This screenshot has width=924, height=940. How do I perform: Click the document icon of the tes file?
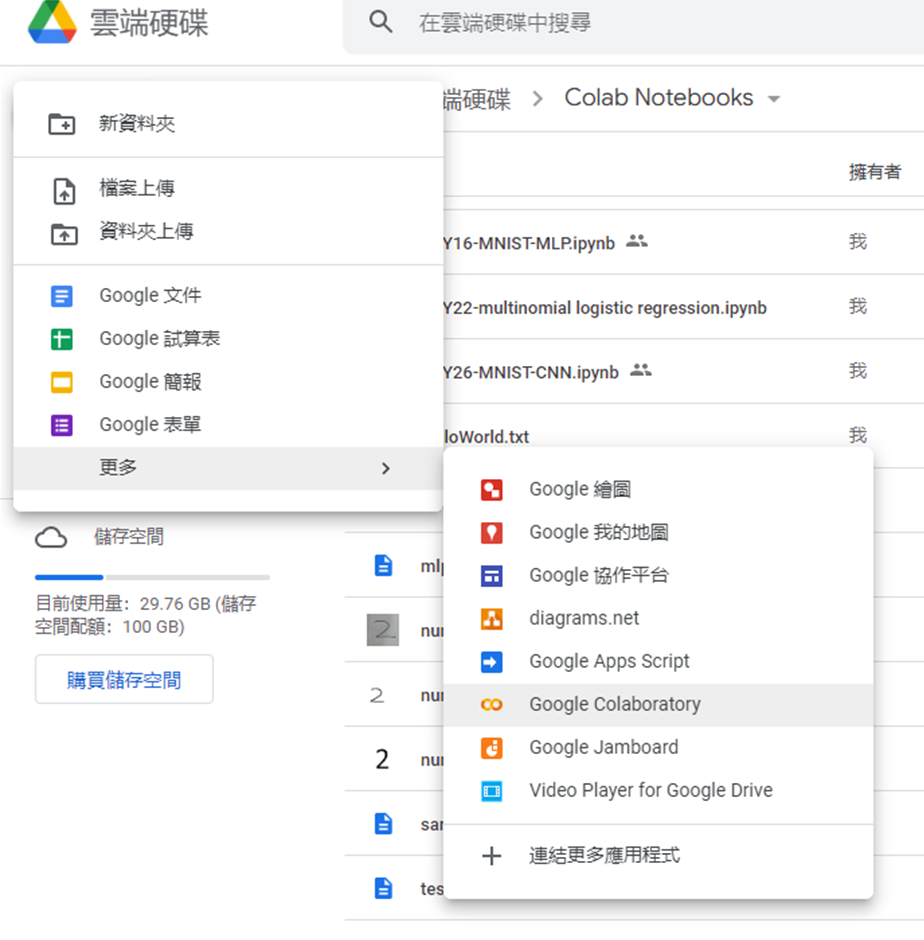383,888
